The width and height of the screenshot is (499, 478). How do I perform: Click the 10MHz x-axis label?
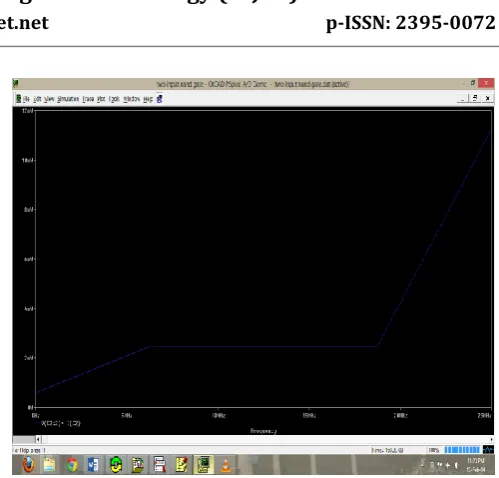click(219, 415)
